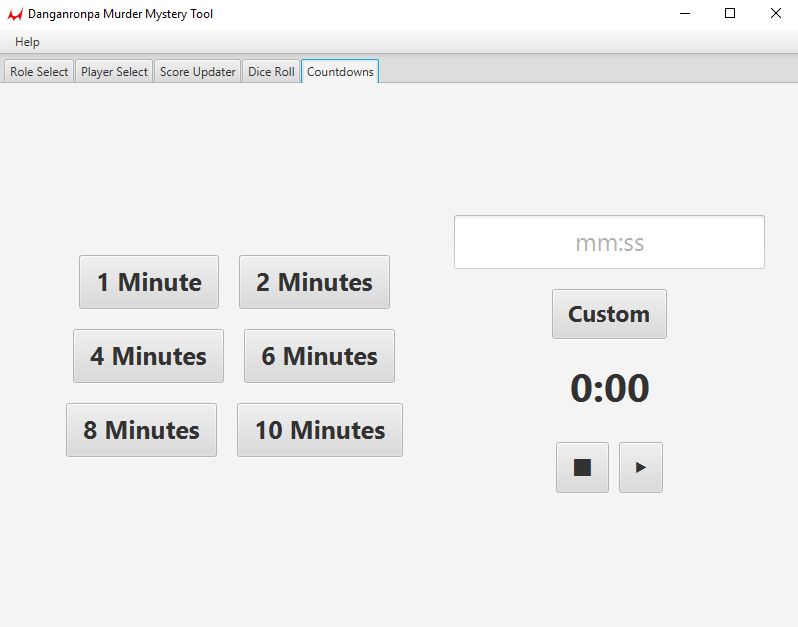Image resolution: width=798 pixels, height=627 pixels.
Task: Focus the mm:ss custom time field
Action: (609, 242)
